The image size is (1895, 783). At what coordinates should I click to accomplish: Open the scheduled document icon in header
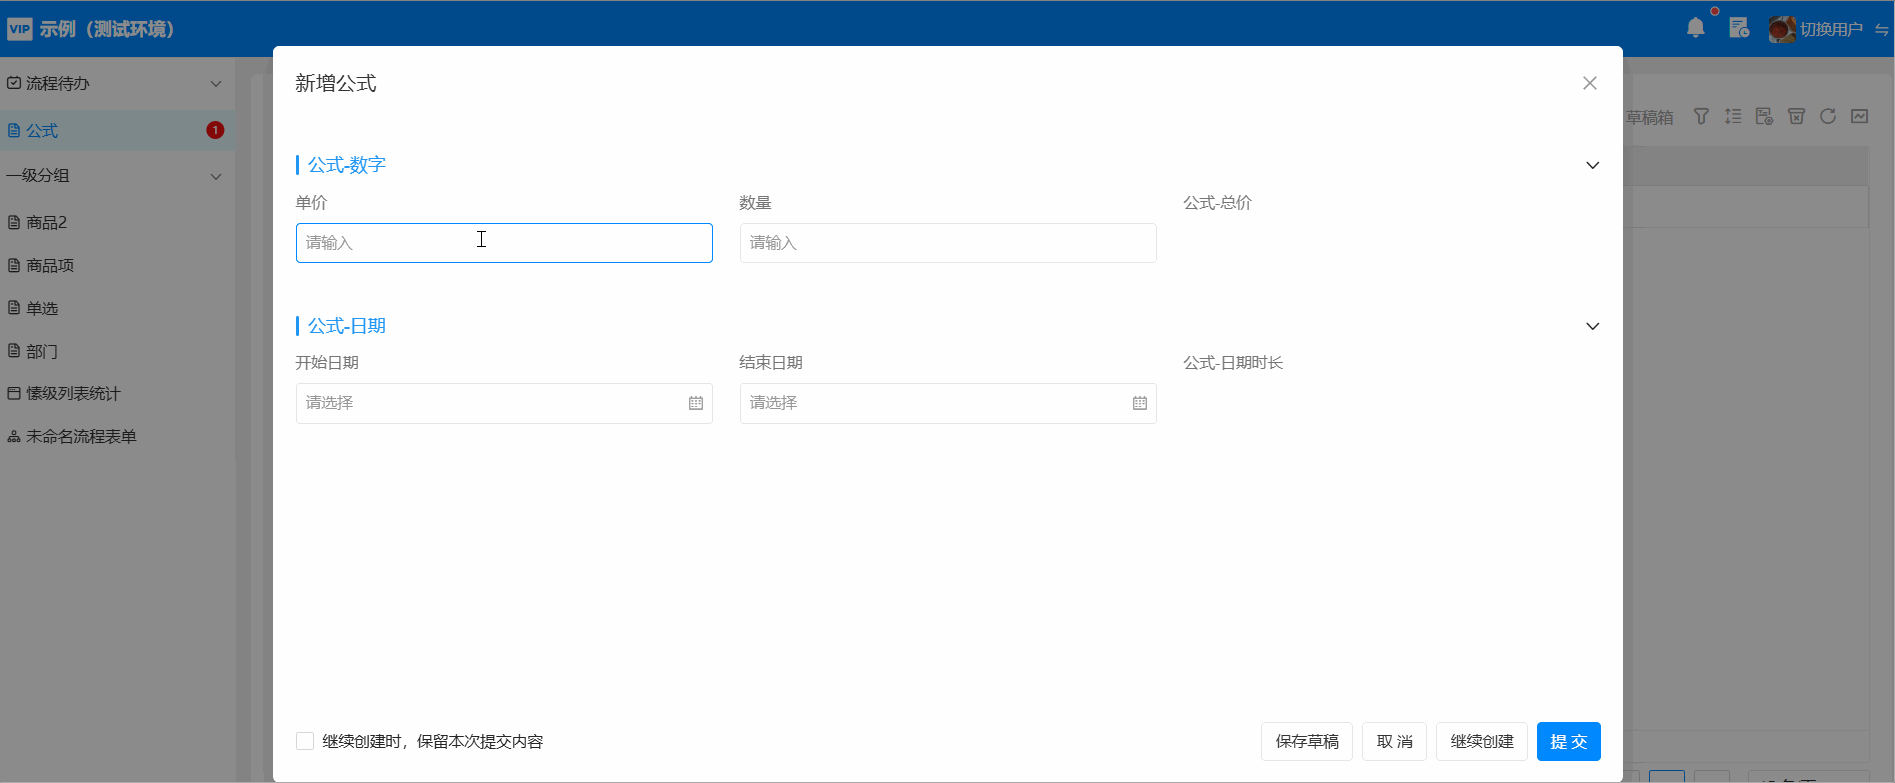click(x=1739, y=28)
